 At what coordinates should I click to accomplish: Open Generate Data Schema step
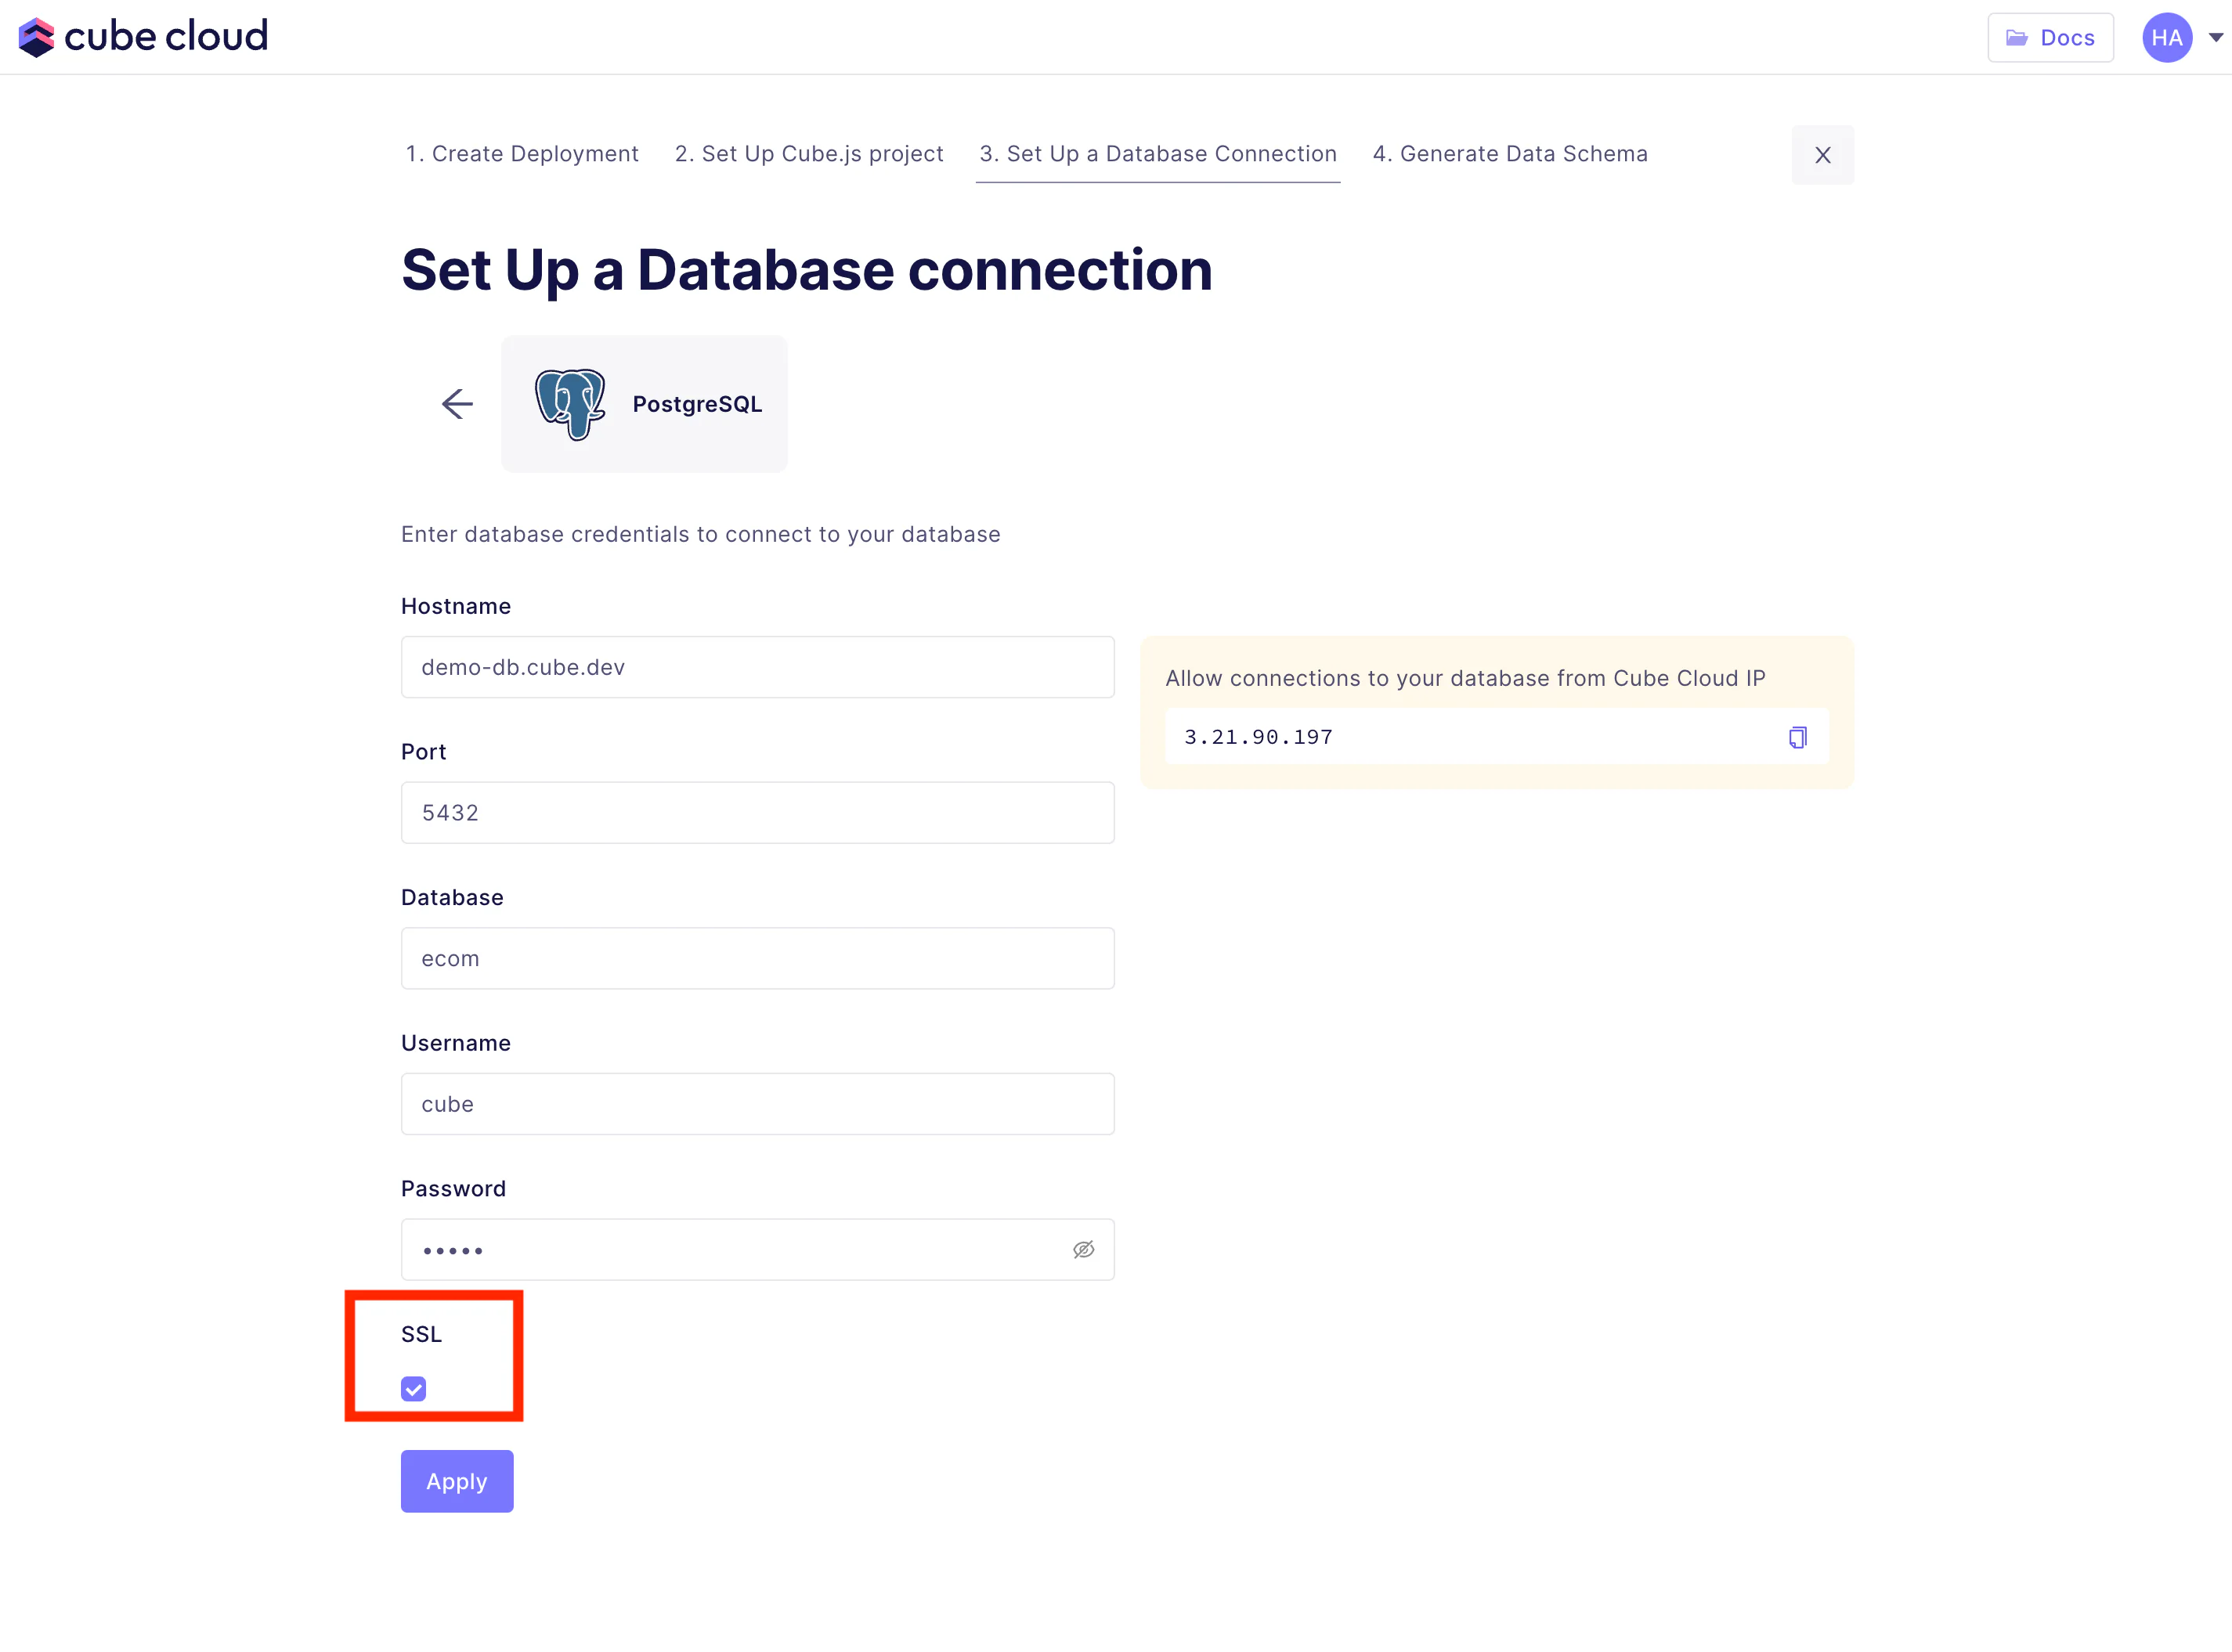click(x=1509, y=154)
